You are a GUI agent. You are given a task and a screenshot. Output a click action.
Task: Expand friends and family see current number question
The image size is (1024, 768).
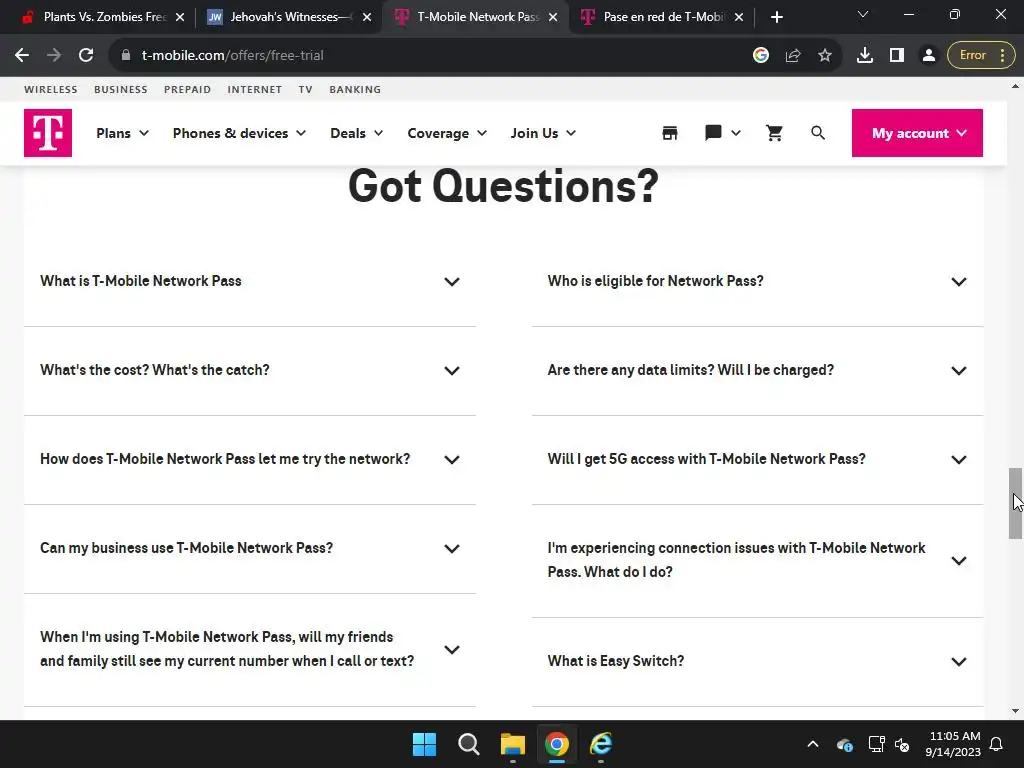(x=249, y=649)
